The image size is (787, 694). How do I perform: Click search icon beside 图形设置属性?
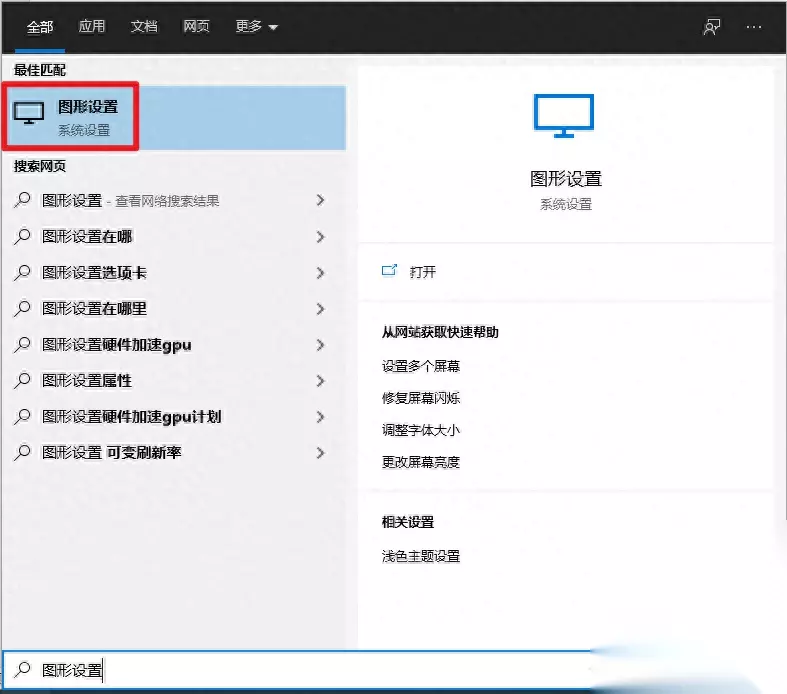pos(23,381)
